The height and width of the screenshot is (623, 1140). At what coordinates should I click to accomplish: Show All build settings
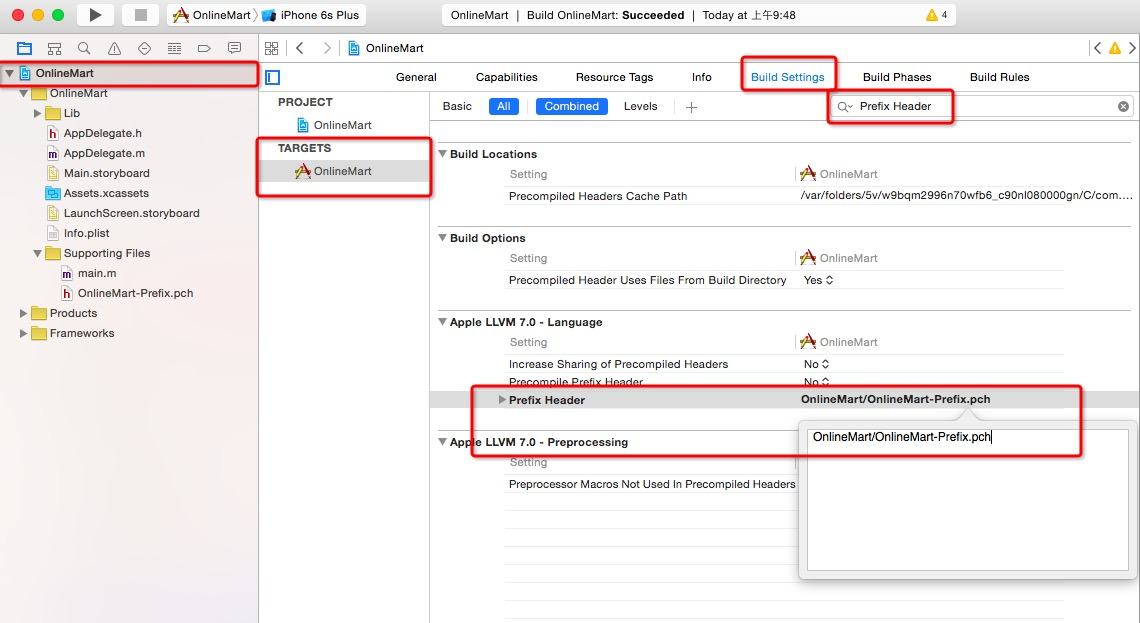pyautogui.click(x=504, y=106)
